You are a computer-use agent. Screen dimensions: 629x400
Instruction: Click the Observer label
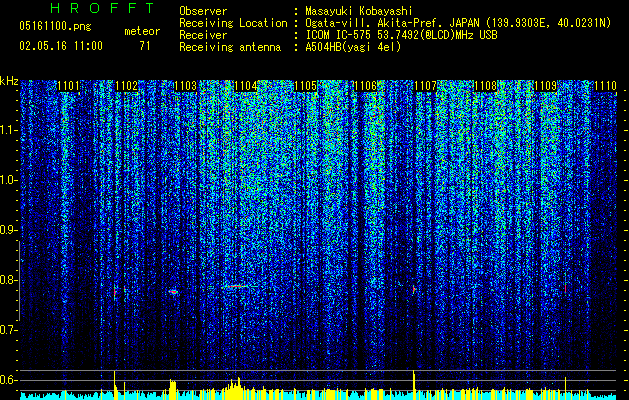click(x=203, y=11)
